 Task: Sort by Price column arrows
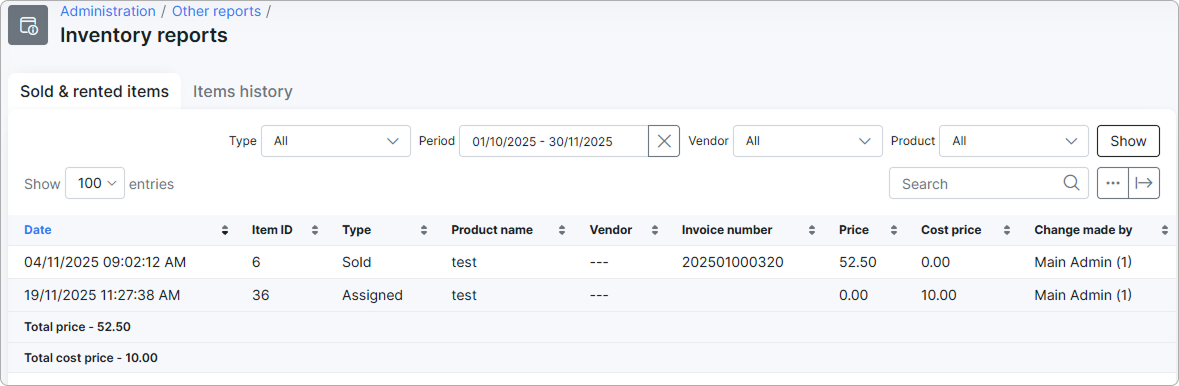[894, 230]
